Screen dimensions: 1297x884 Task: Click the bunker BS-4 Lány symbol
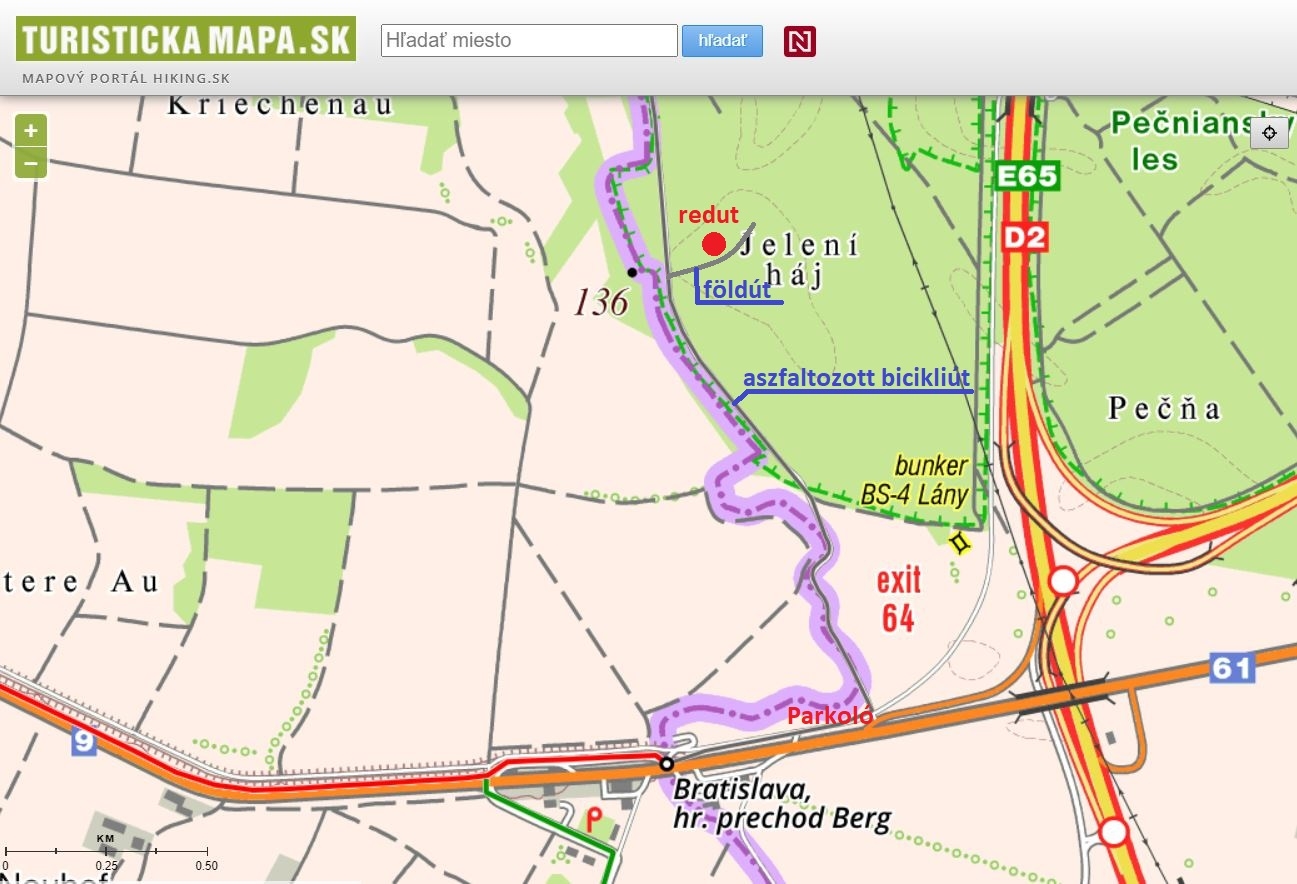coord(959,543)
